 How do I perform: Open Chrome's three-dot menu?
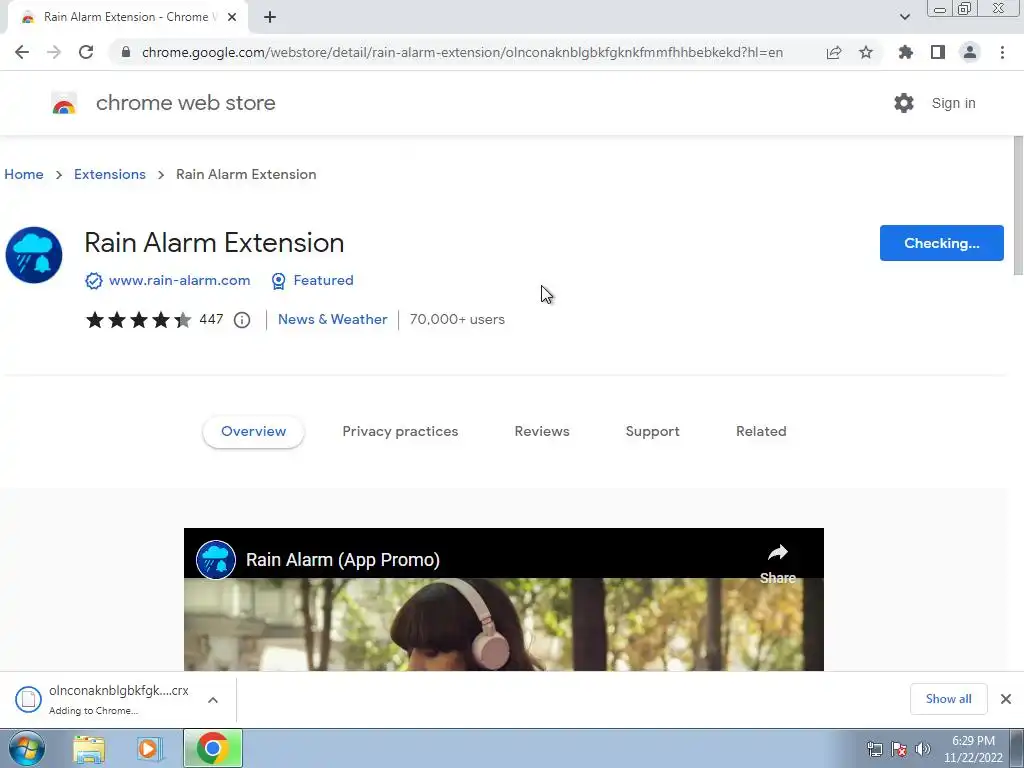[1002, 52]
